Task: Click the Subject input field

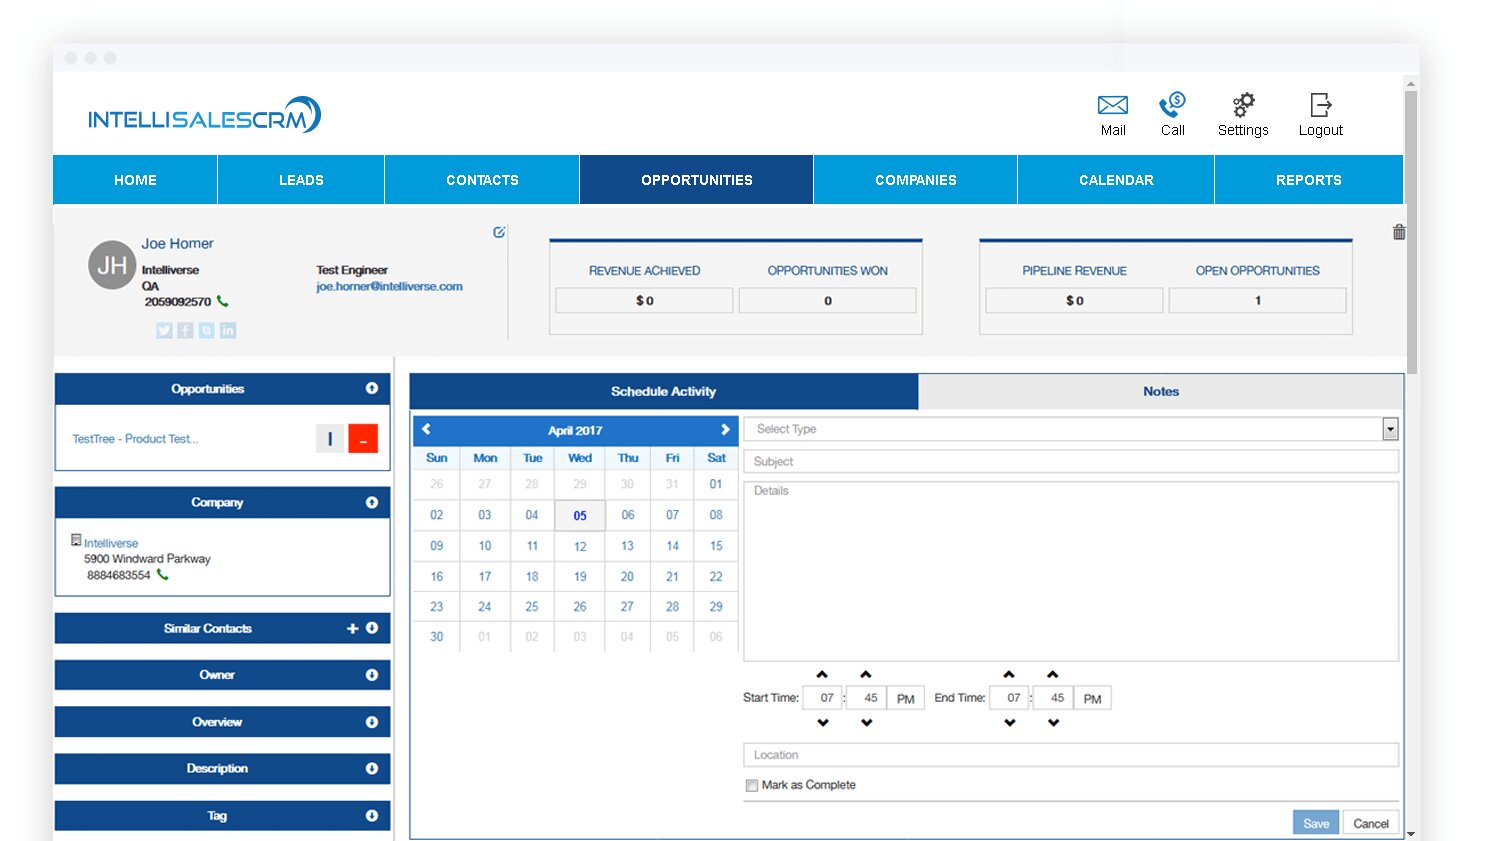Action: click(1070, 462)
